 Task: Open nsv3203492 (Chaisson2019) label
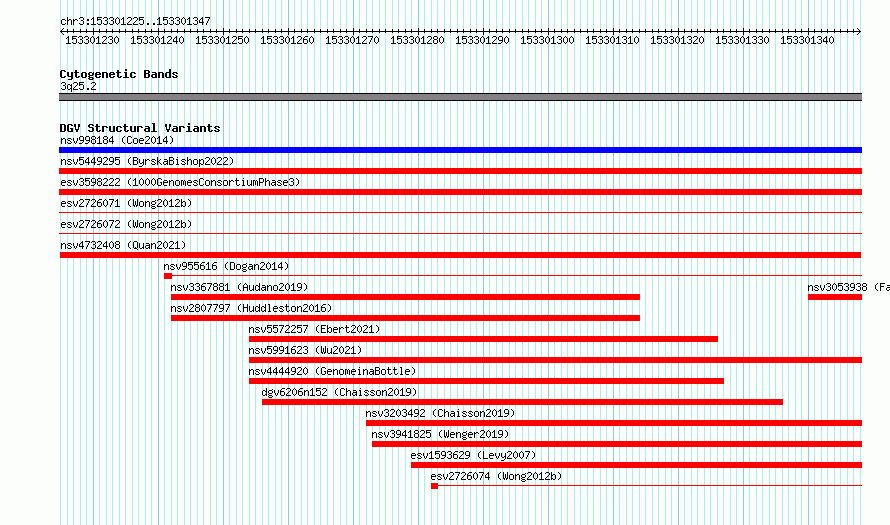pos(440,413)
